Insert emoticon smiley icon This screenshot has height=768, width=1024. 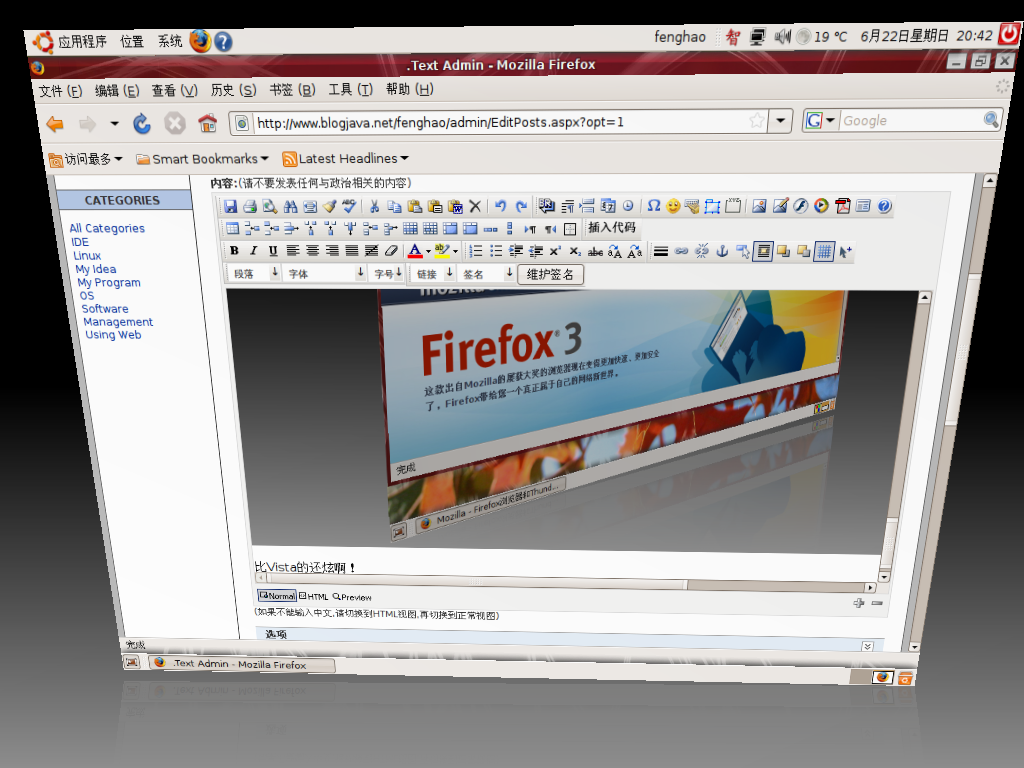click(x=673, y=206)
